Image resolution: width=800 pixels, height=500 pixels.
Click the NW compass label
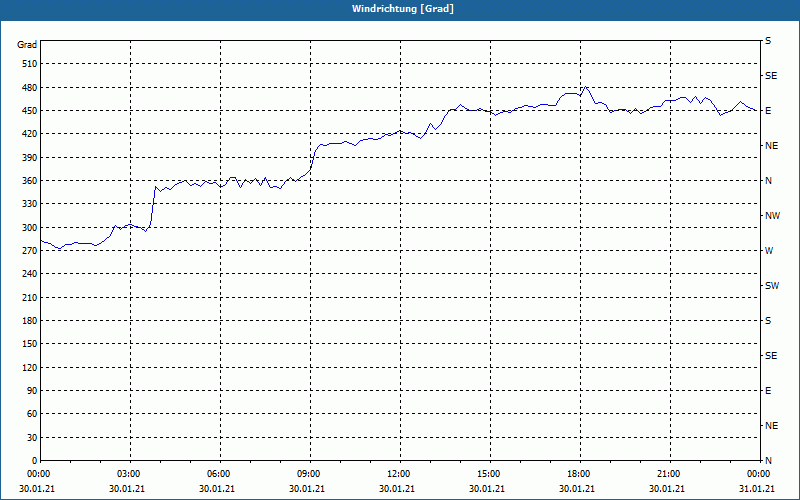pyautogui.click(x=772, y=216)
